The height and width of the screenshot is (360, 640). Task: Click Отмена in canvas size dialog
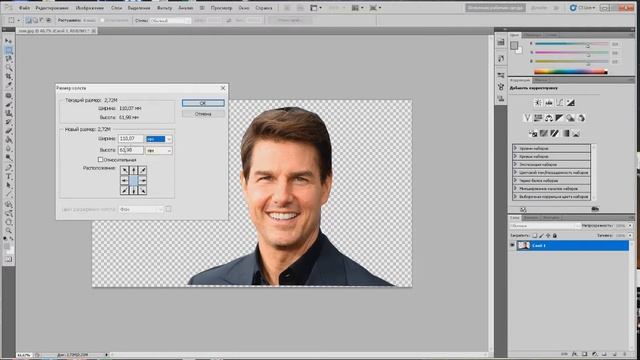(203, 114)
